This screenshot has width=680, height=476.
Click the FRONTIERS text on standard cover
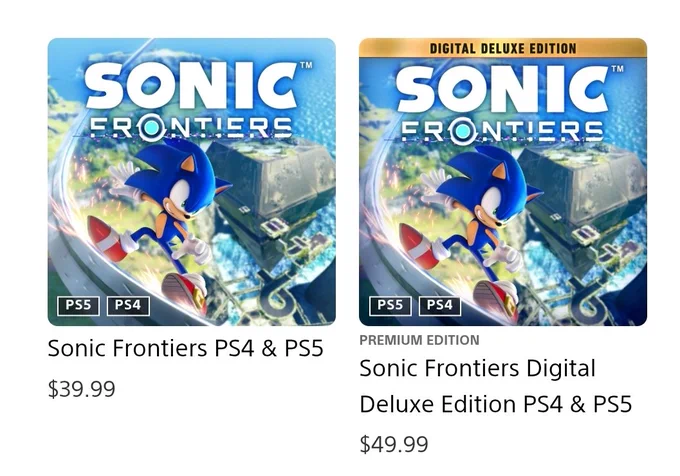(x=191, y=128)
